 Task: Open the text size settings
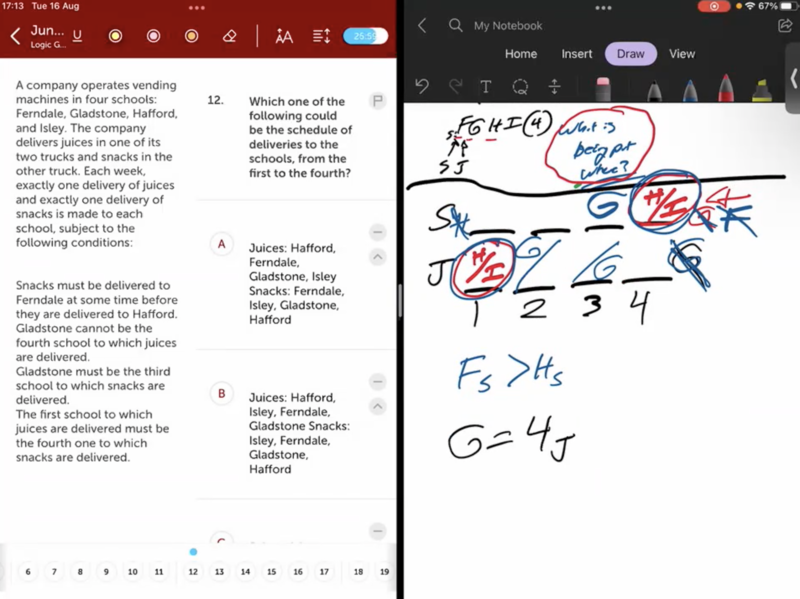284,36
